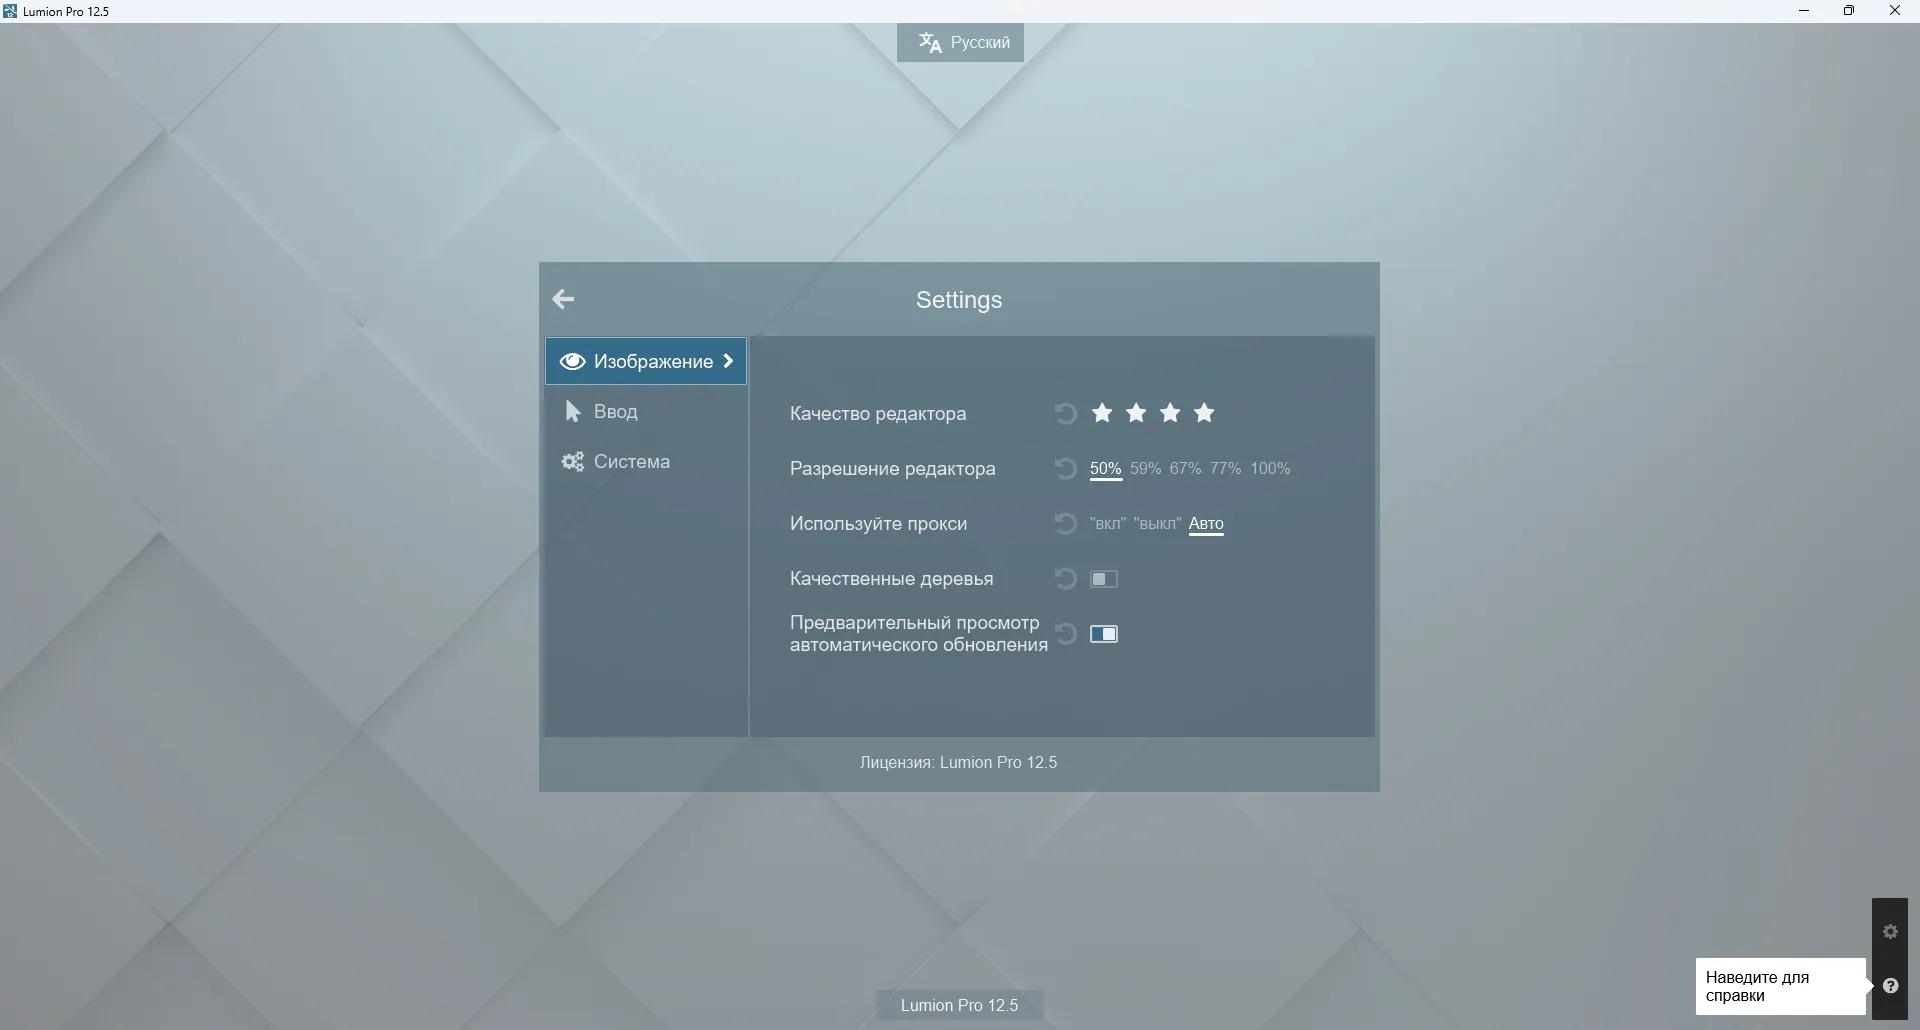Click the Лицензия: Lumion Pro 12.5 text
Viewport: 1920px width, 1030px height.
point(958,762)
